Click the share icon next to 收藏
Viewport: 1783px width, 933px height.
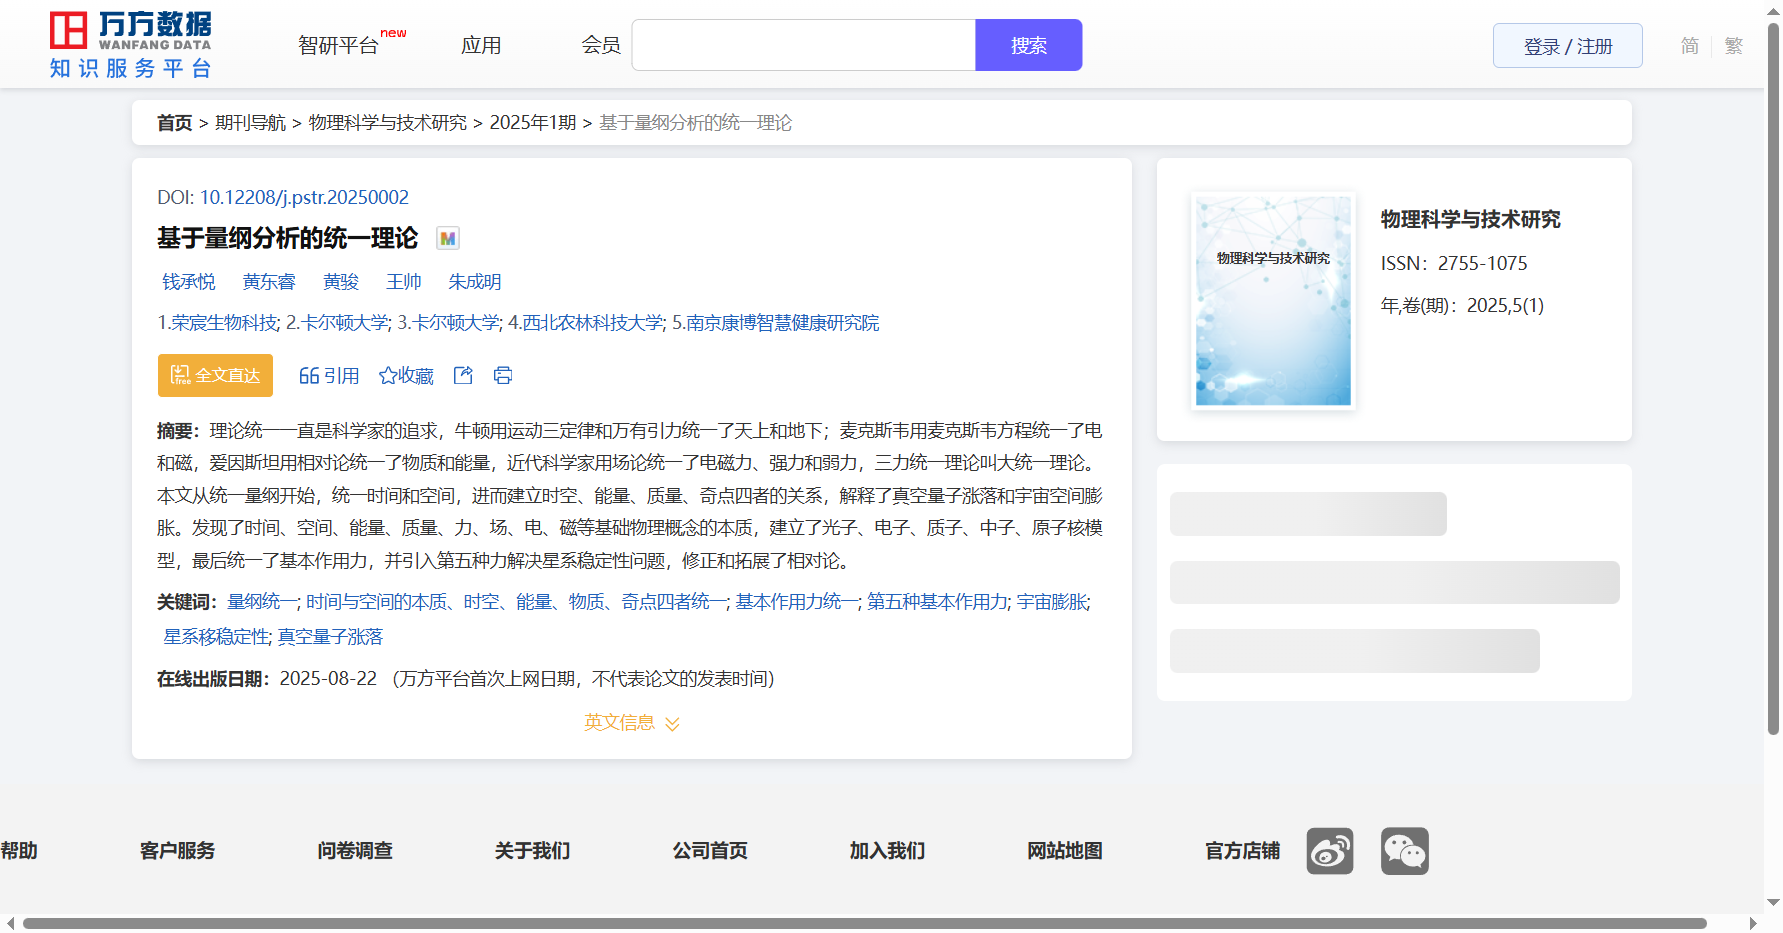click(x=463, y=375)
